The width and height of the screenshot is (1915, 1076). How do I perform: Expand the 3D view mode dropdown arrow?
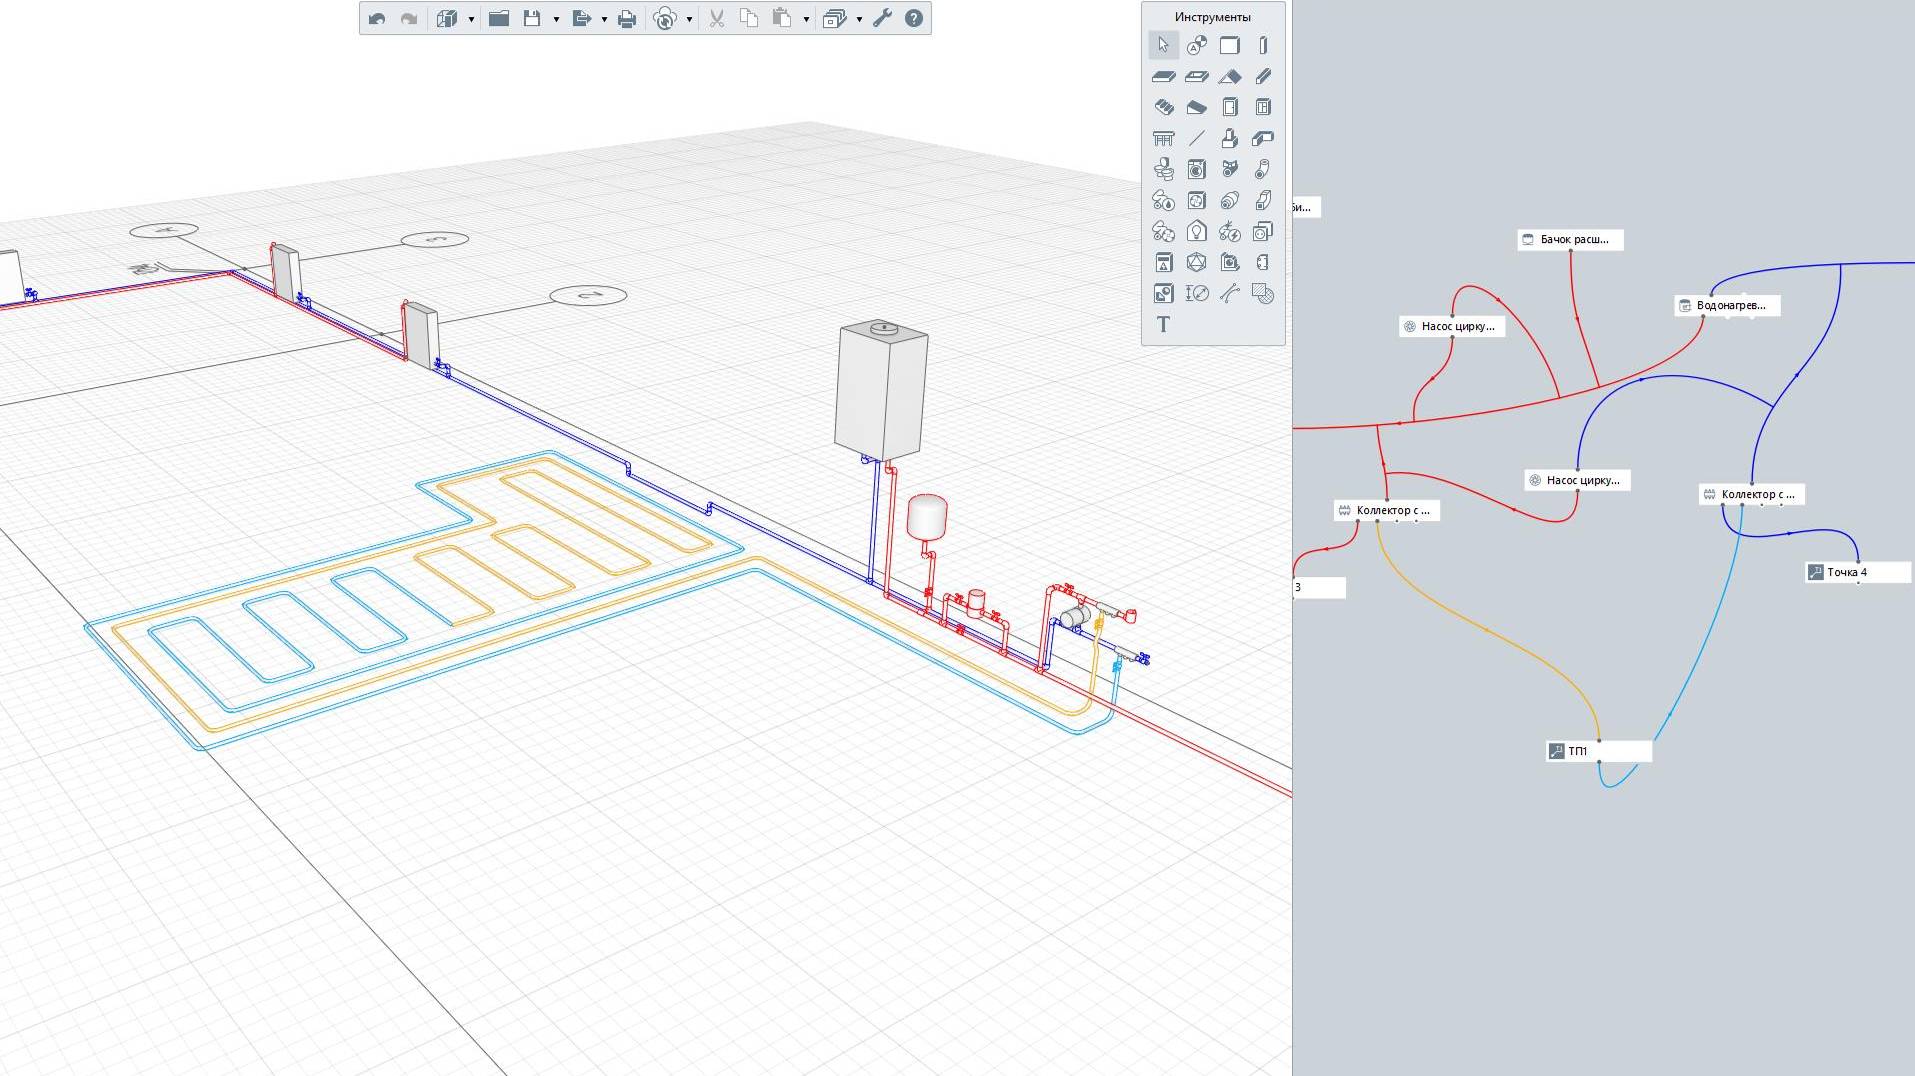(471, 19)
